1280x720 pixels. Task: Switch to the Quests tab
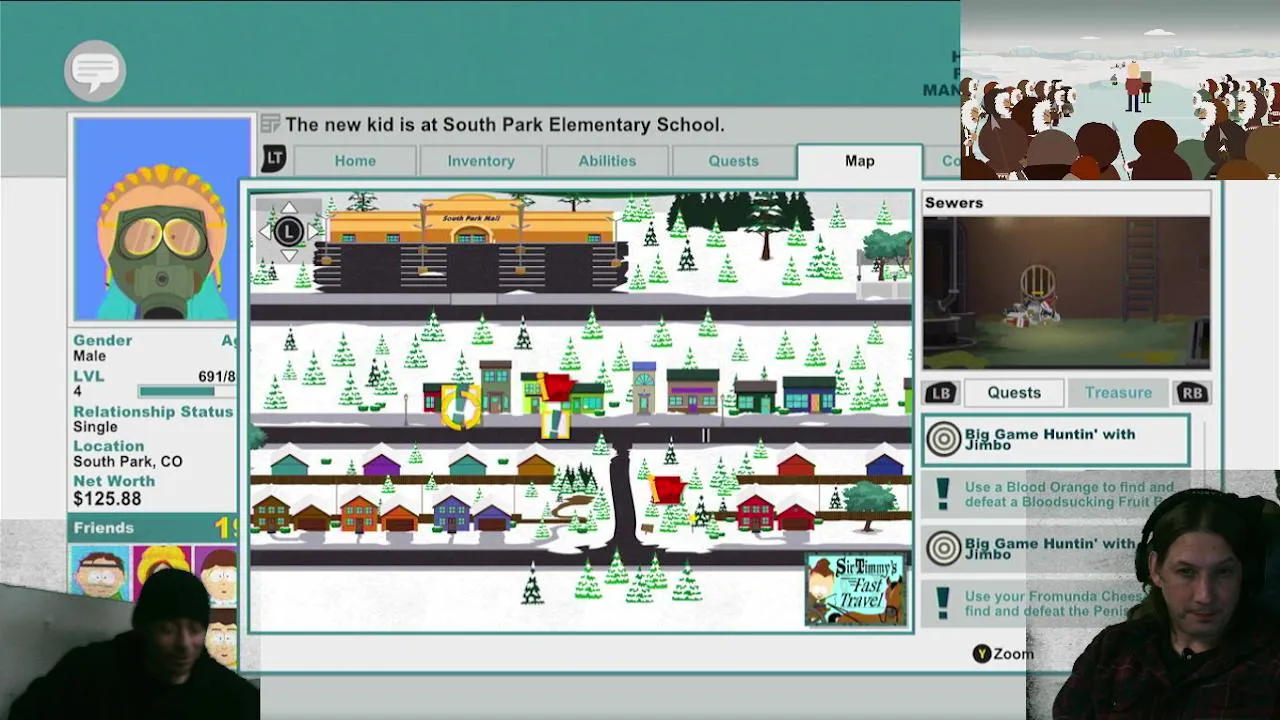tap(733, 161)
